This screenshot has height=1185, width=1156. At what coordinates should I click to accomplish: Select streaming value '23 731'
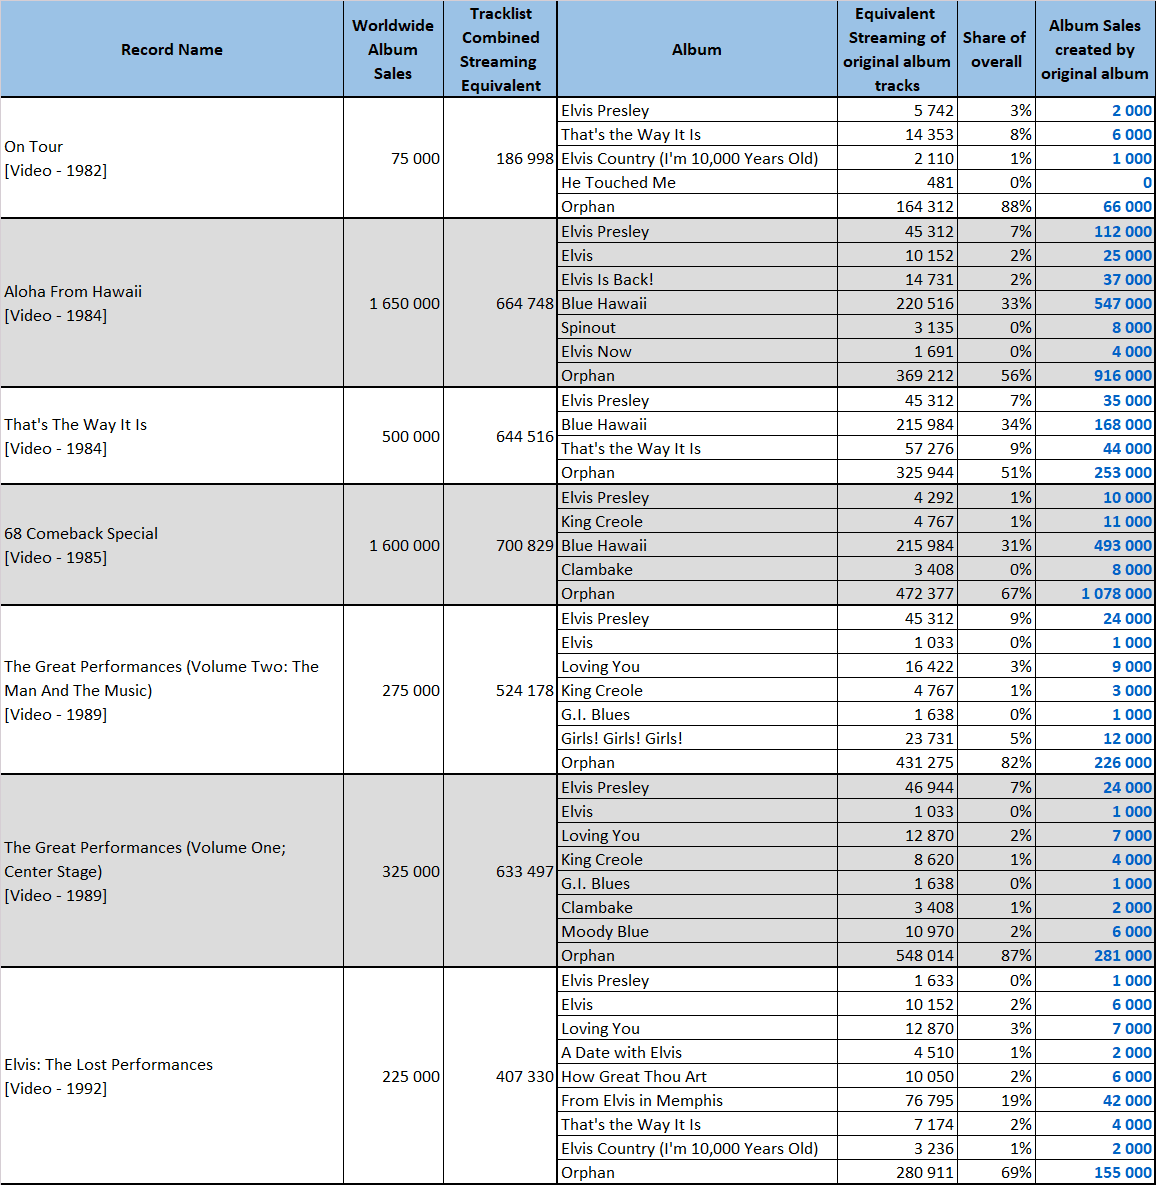click(x=929, y=738)
